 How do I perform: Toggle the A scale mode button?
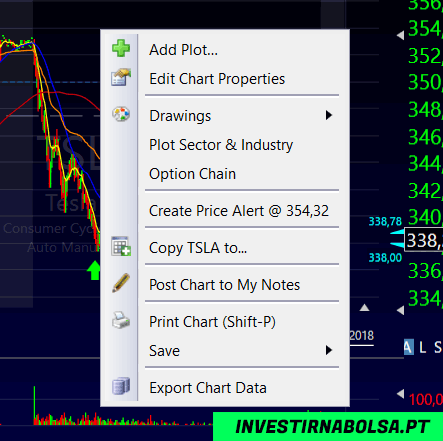[x=409, y=347]
